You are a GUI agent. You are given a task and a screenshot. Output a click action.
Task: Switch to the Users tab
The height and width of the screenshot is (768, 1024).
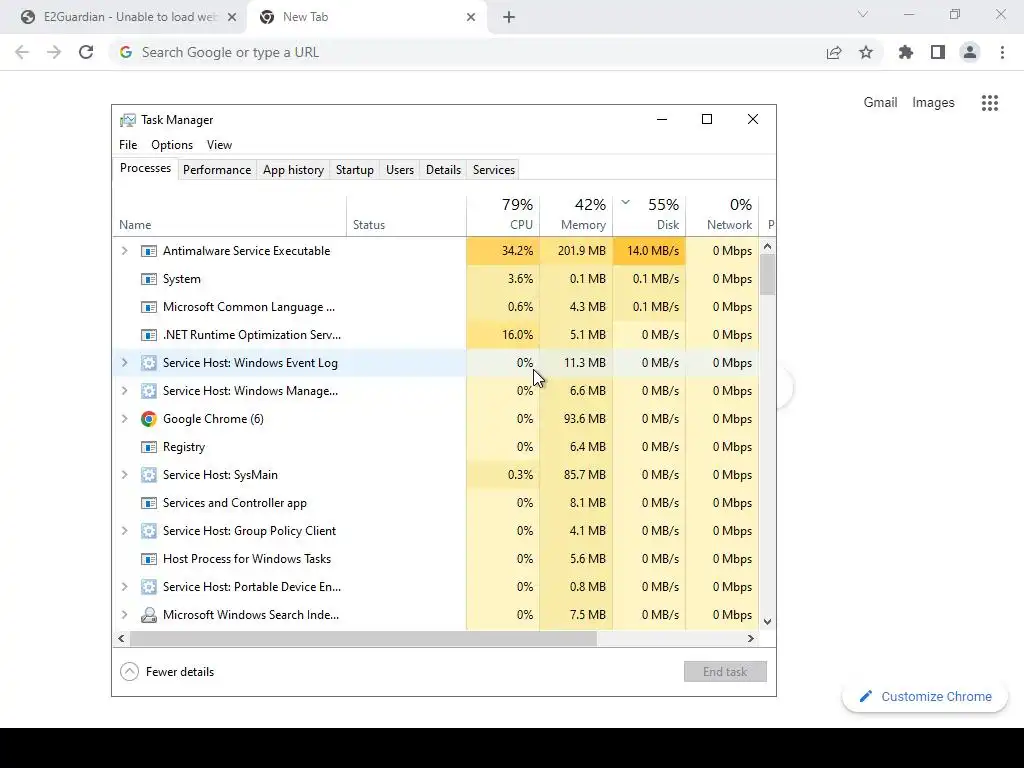click(x=400, y=170)
